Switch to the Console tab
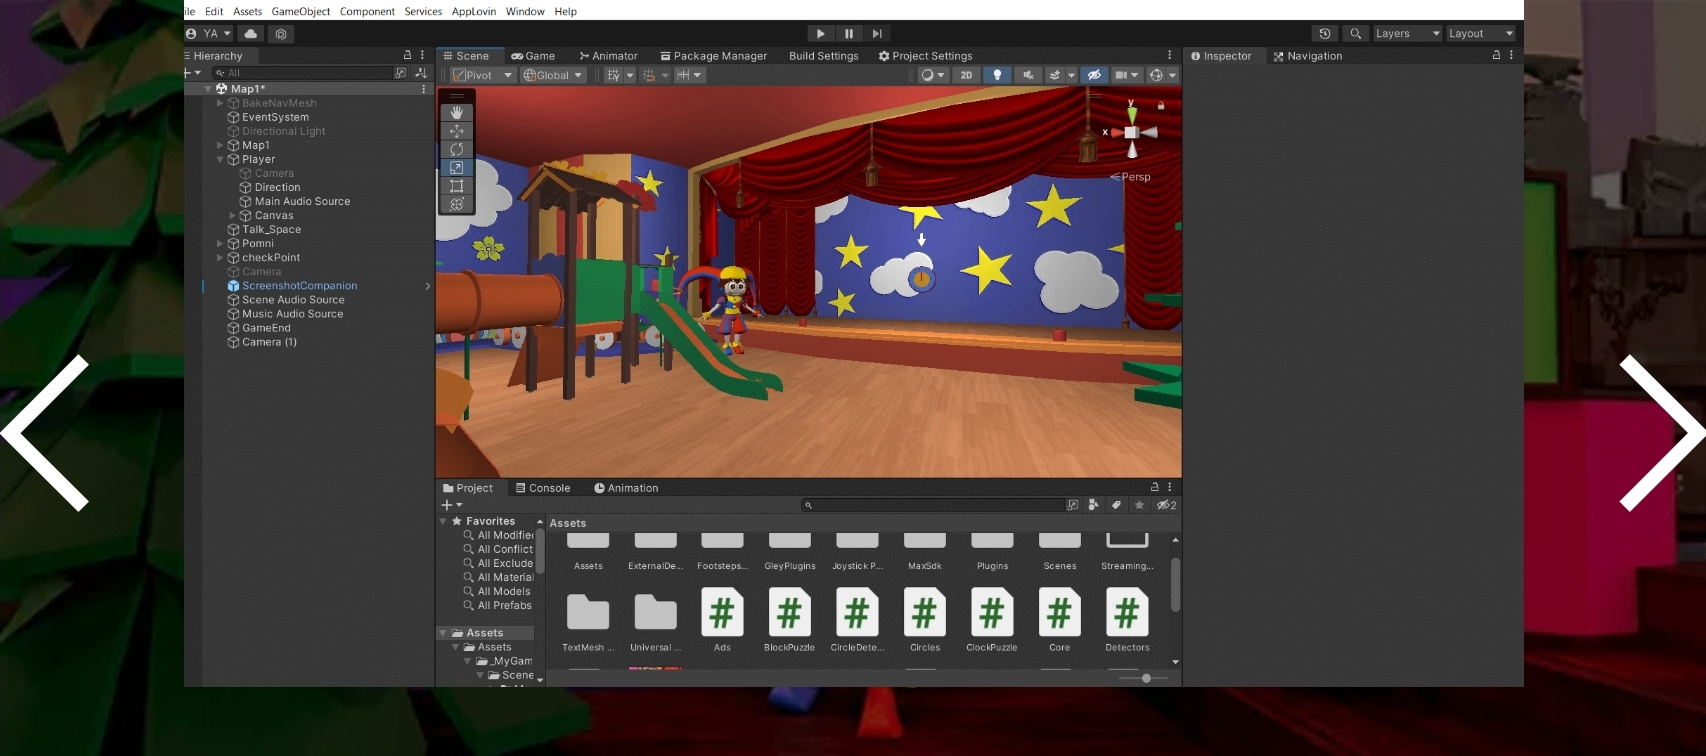 tap(543, 488)
